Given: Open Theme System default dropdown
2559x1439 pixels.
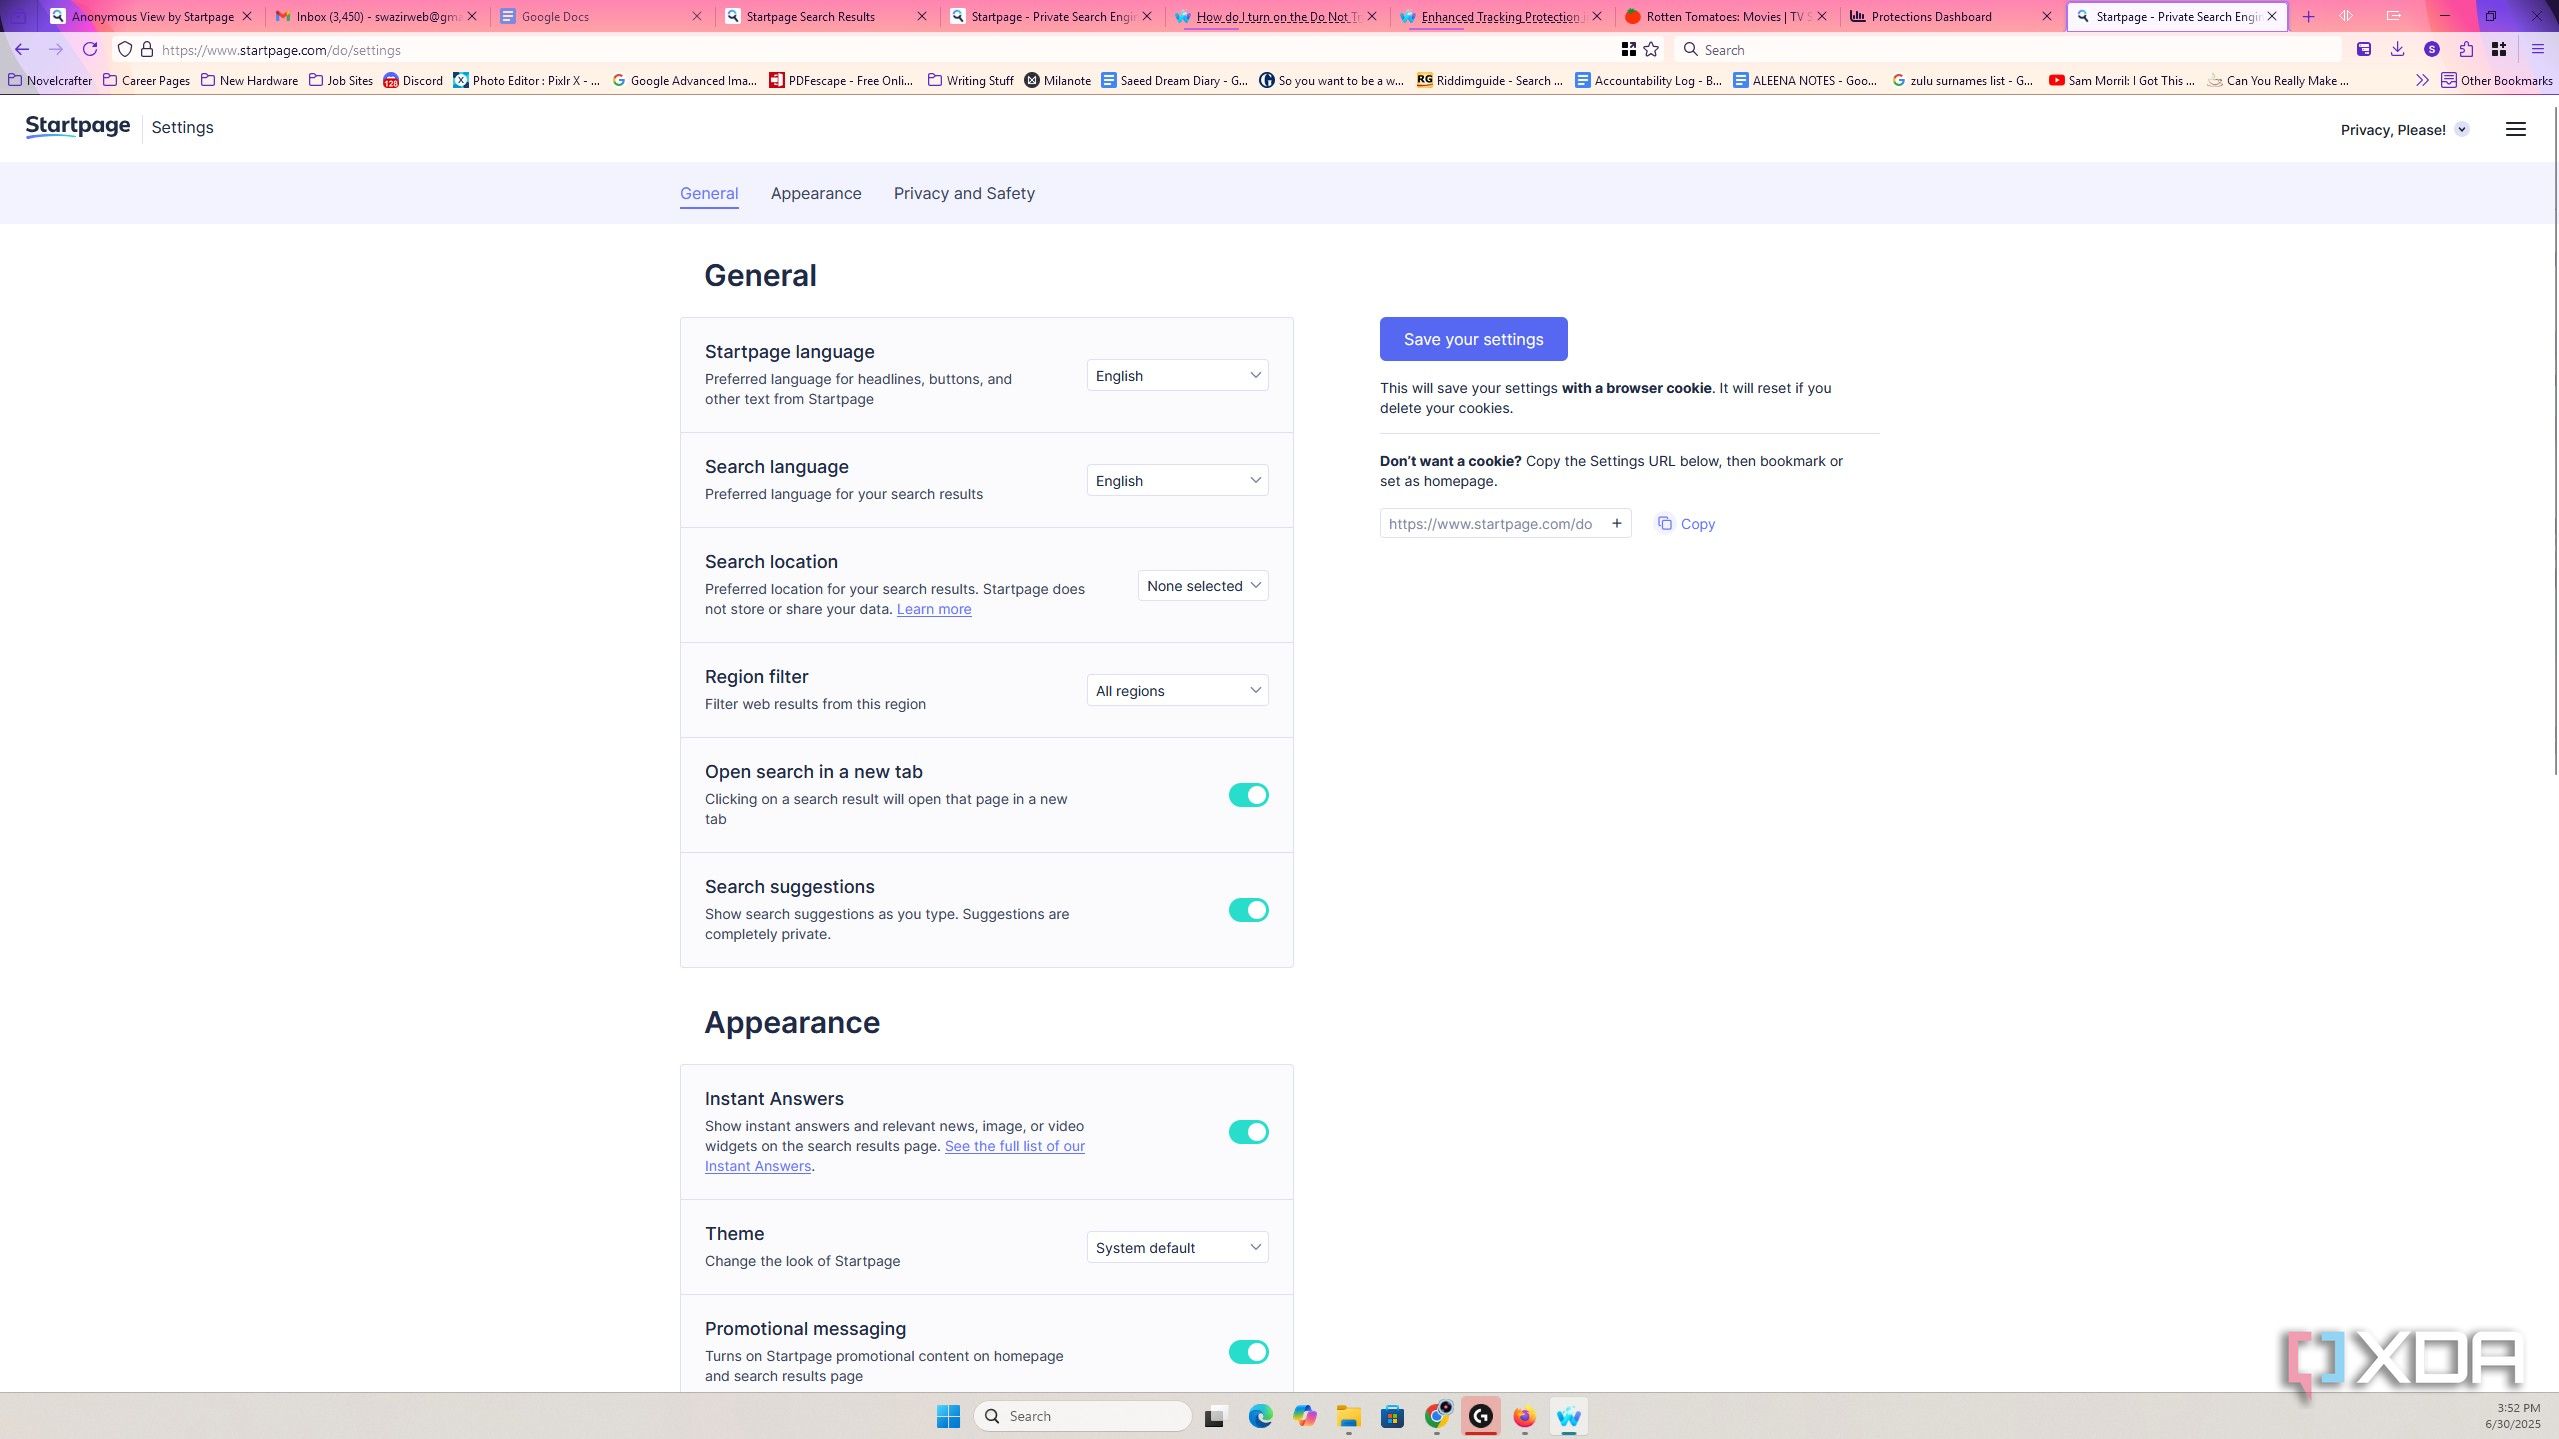Looking at the screenshot, I should tap(1177, 1247).
